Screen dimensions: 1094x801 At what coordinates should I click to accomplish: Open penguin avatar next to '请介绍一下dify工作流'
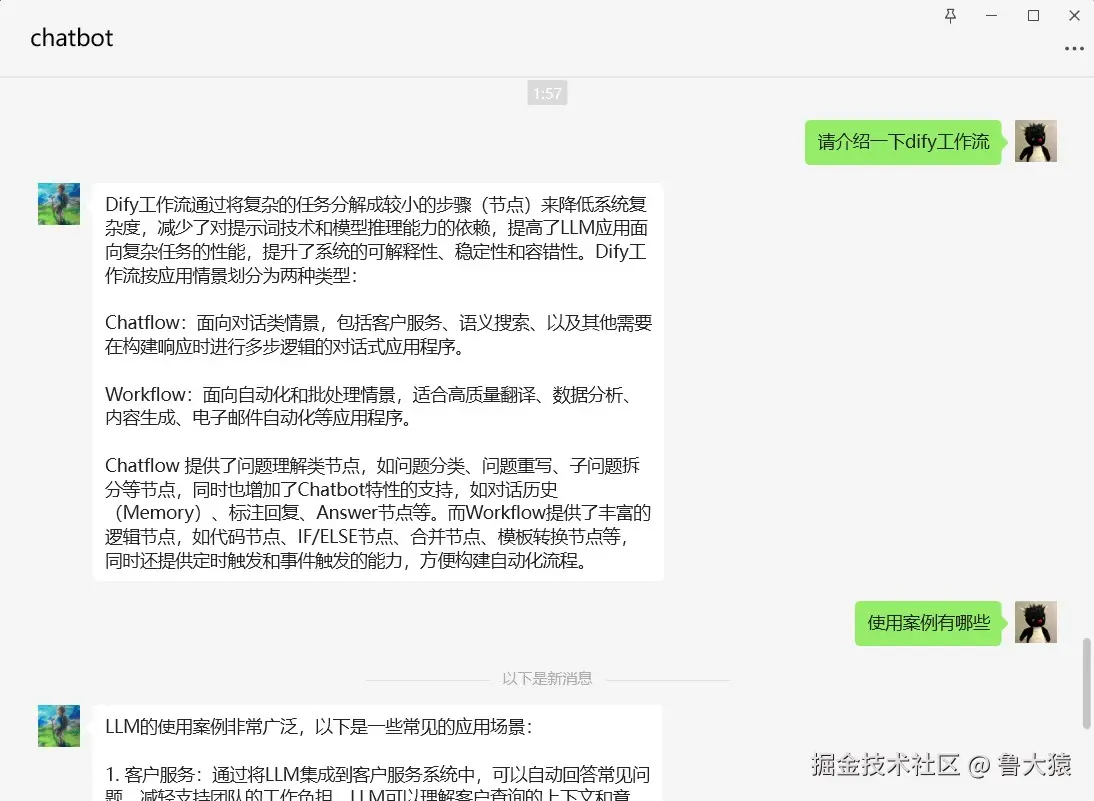pos(1035,141)
